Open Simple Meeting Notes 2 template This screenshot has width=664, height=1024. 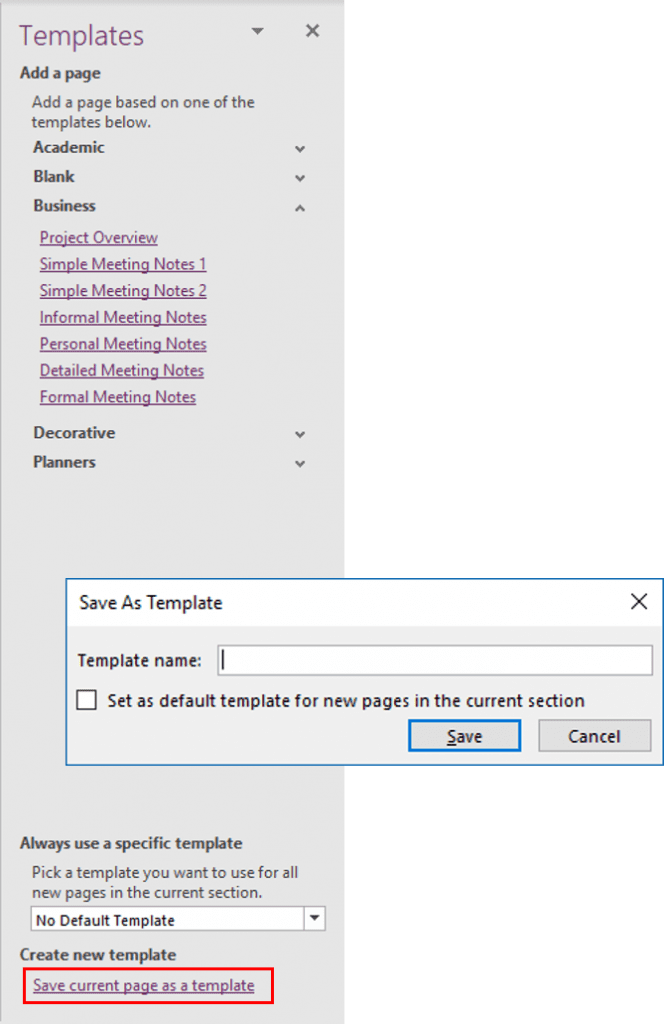coord(123,291)
